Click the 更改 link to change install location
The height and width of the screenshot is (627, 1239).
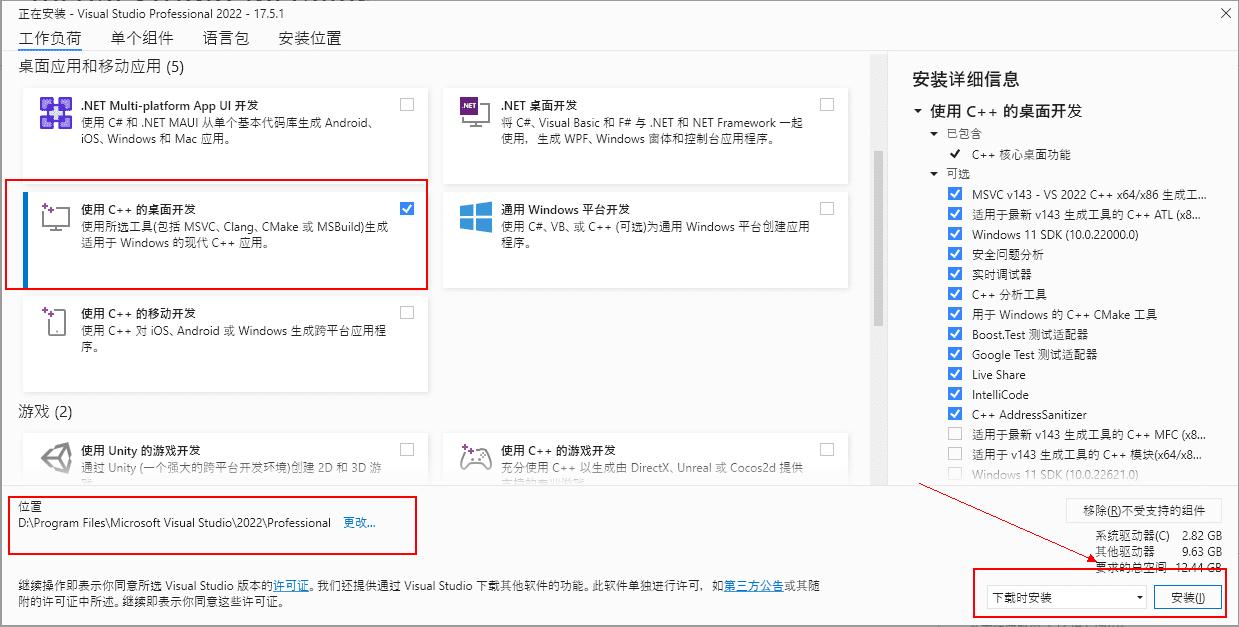point(358,522)
